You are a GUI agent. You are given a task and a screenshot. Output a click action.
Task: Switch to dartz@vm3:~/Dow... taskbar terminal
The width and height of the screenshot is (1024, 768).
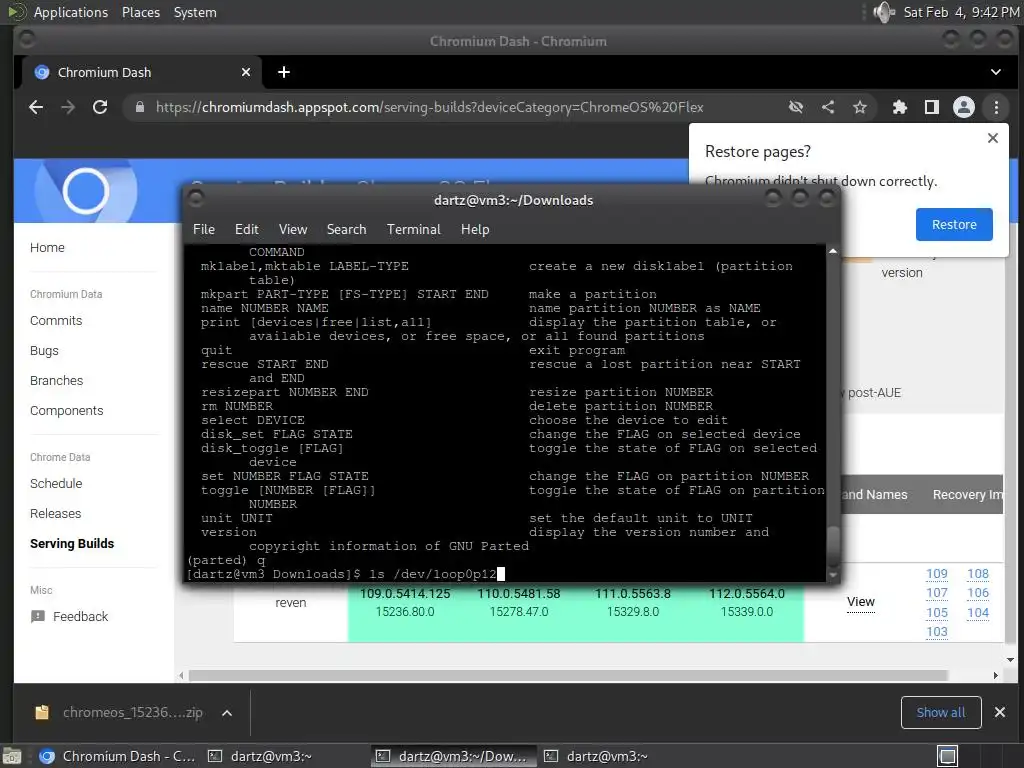click(x=453, y=756)
